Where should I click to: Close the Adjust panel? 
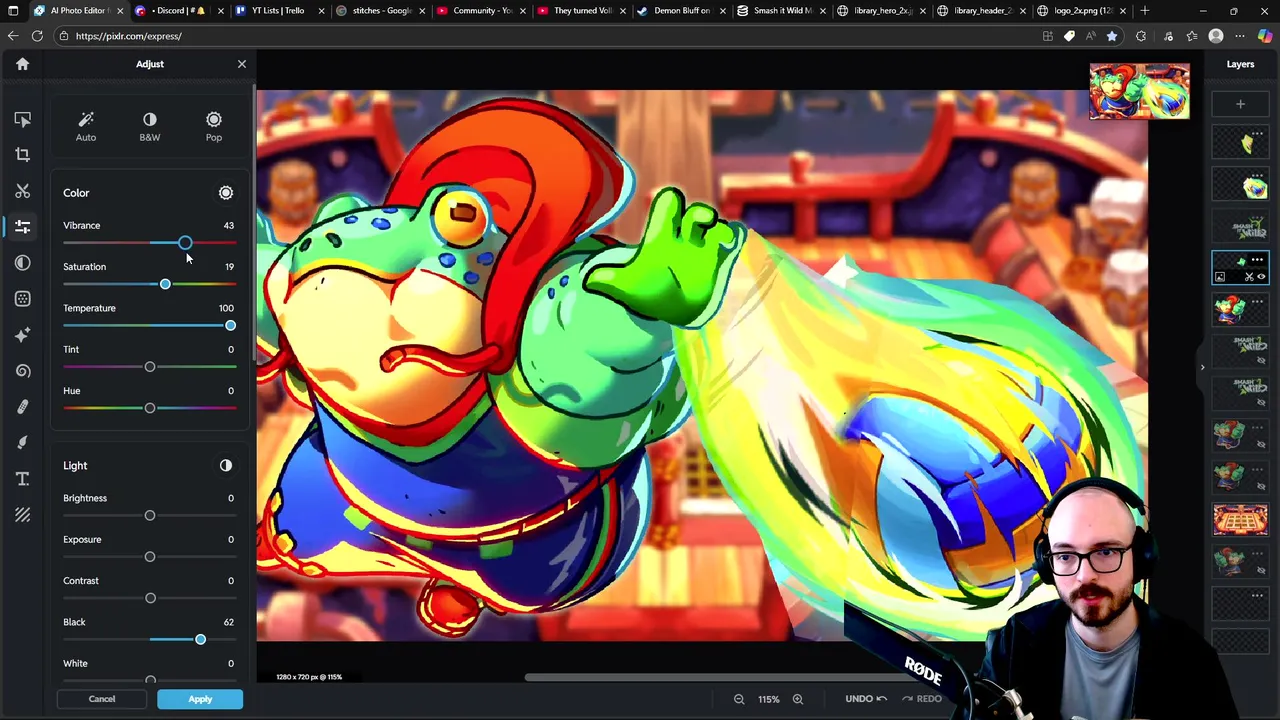point(241,64)
